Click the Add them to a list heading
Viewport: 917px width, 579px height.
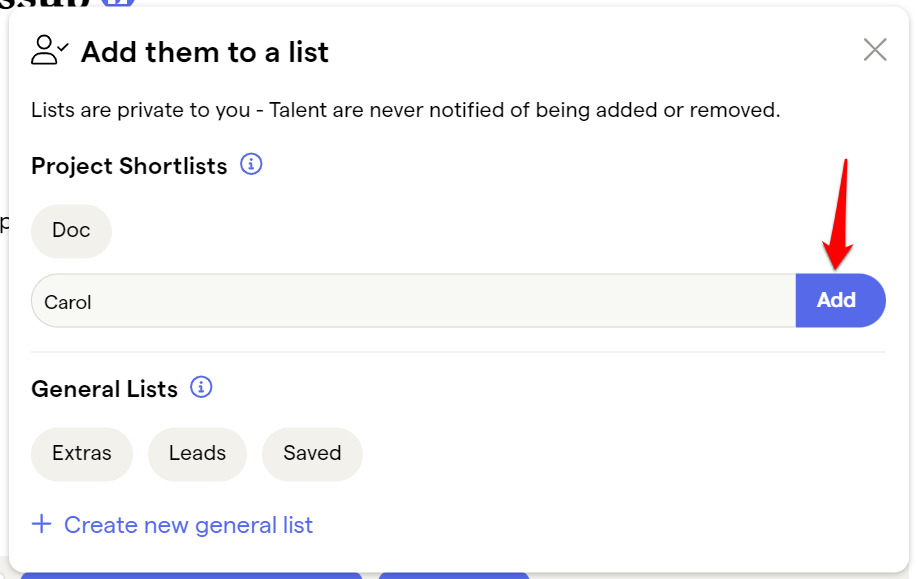[x=205, y=51]
